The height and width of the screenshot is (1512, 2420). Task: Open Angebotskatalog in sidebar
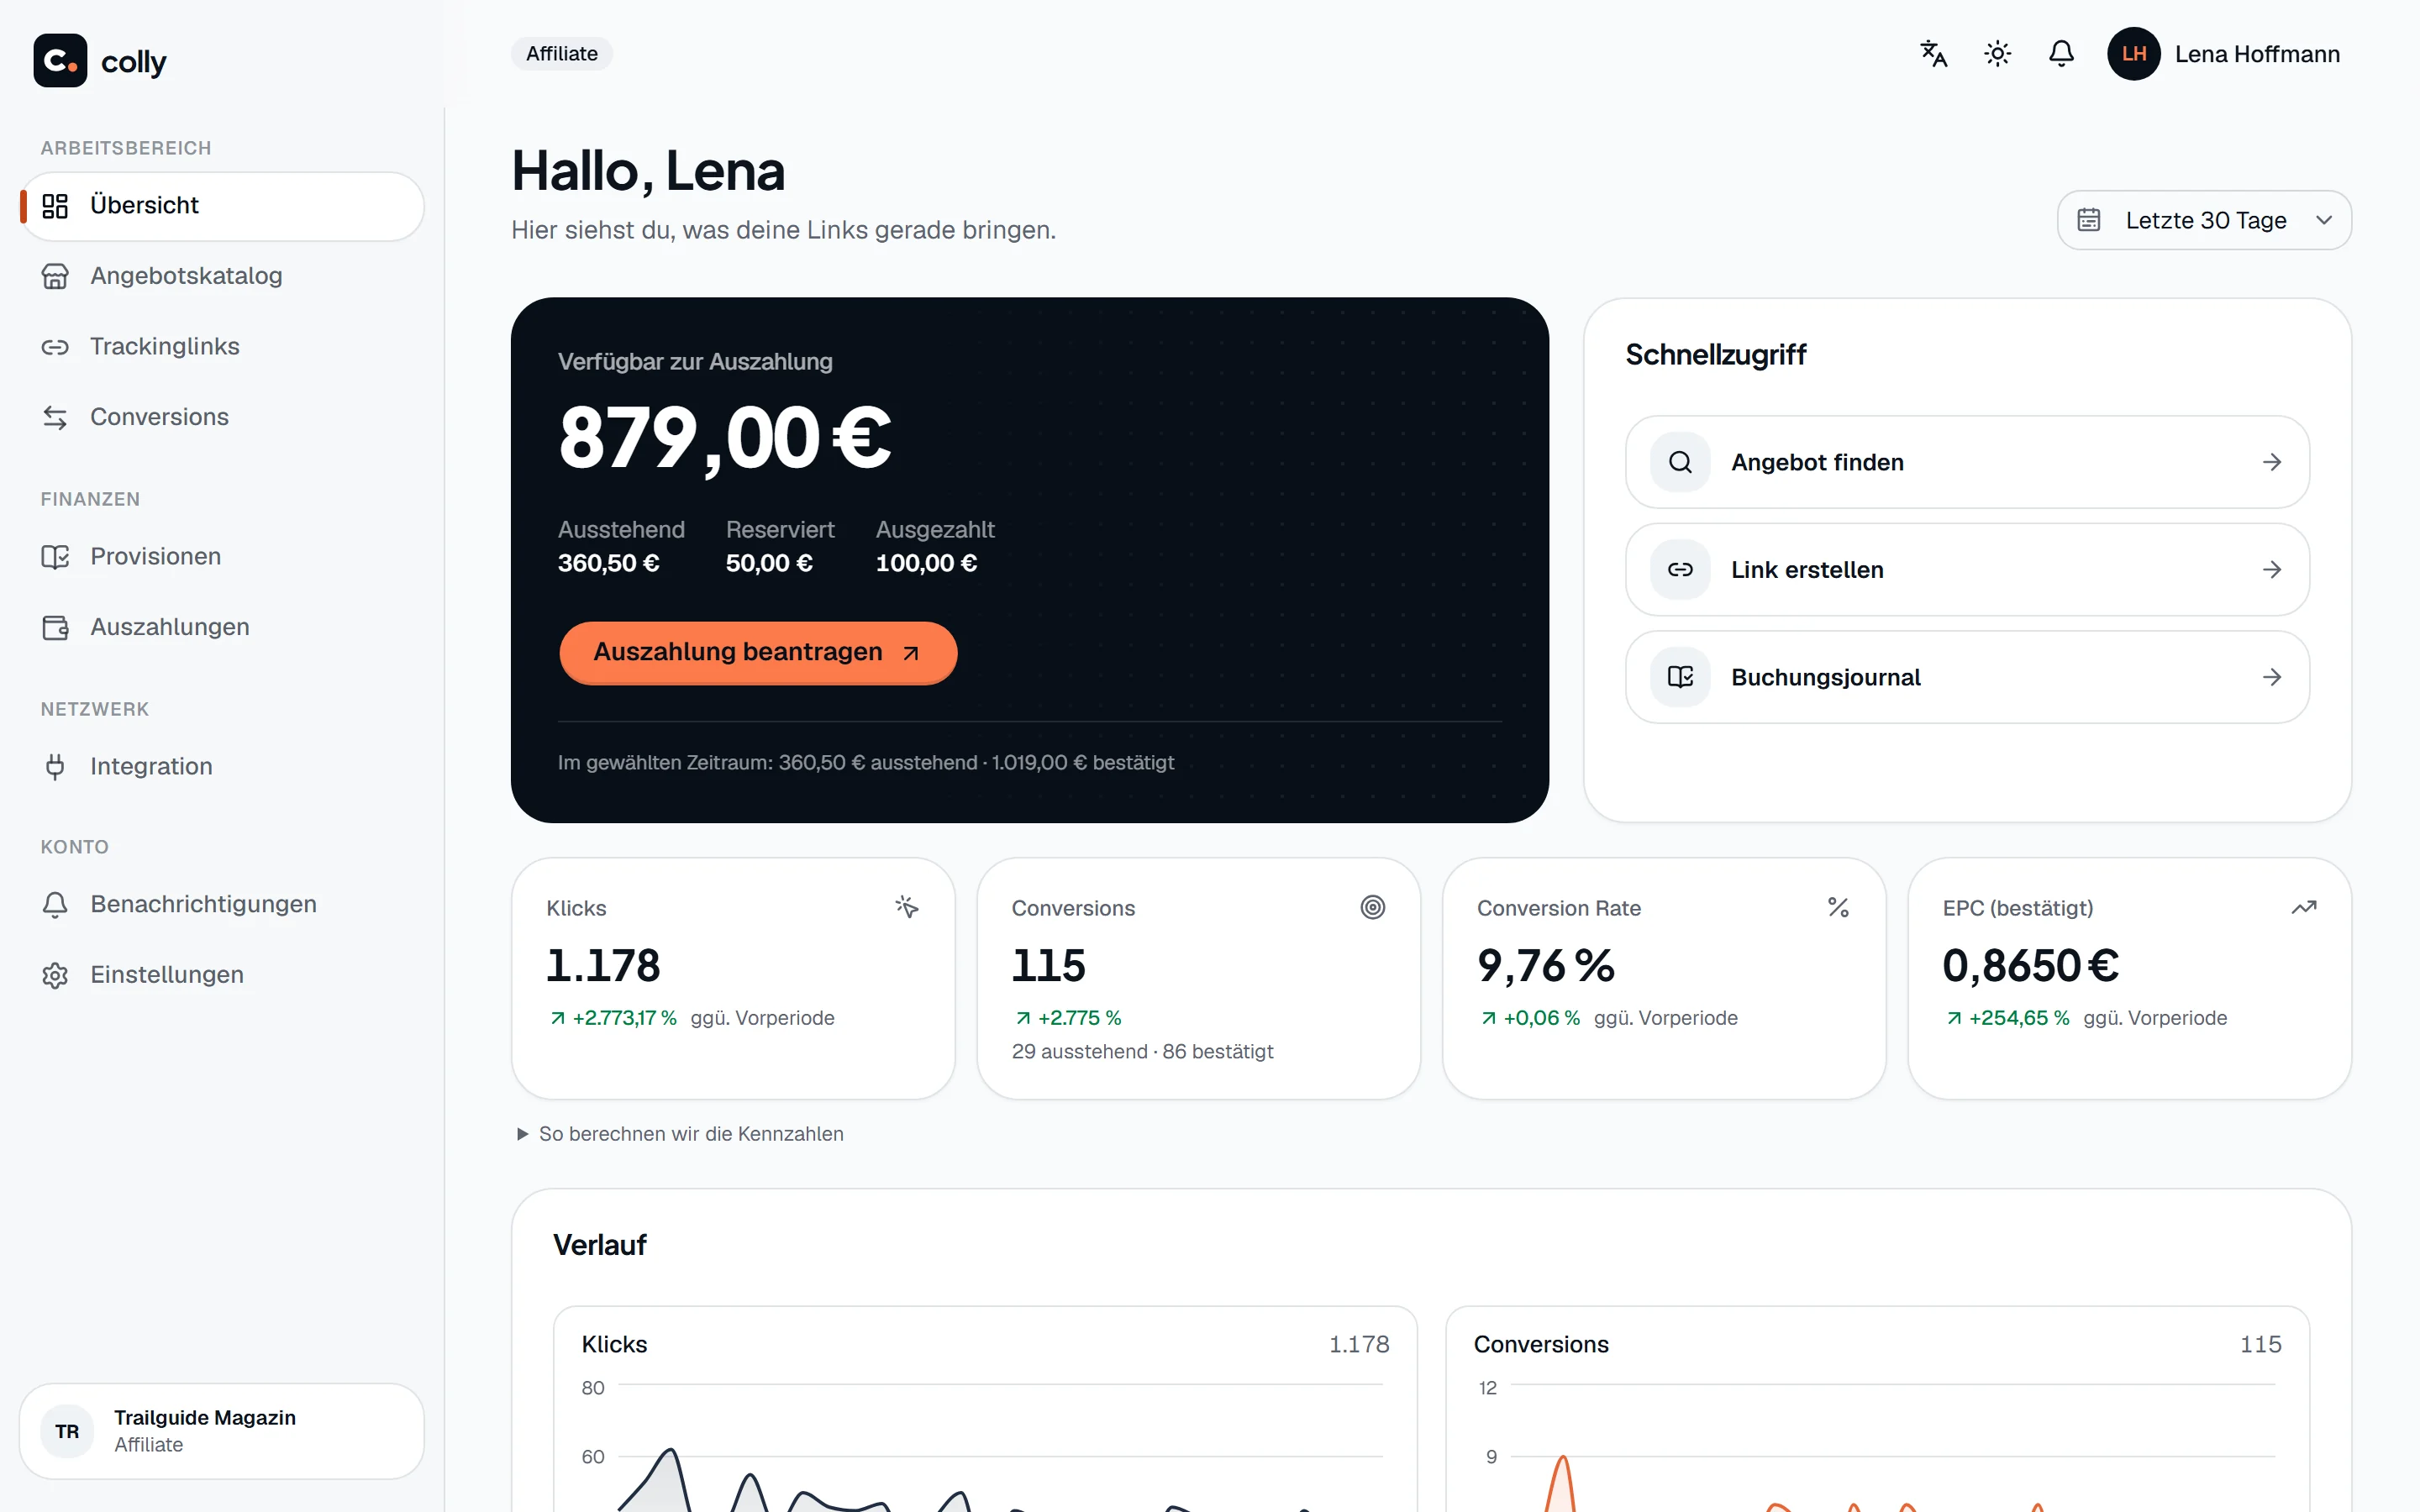click(222, 276)
